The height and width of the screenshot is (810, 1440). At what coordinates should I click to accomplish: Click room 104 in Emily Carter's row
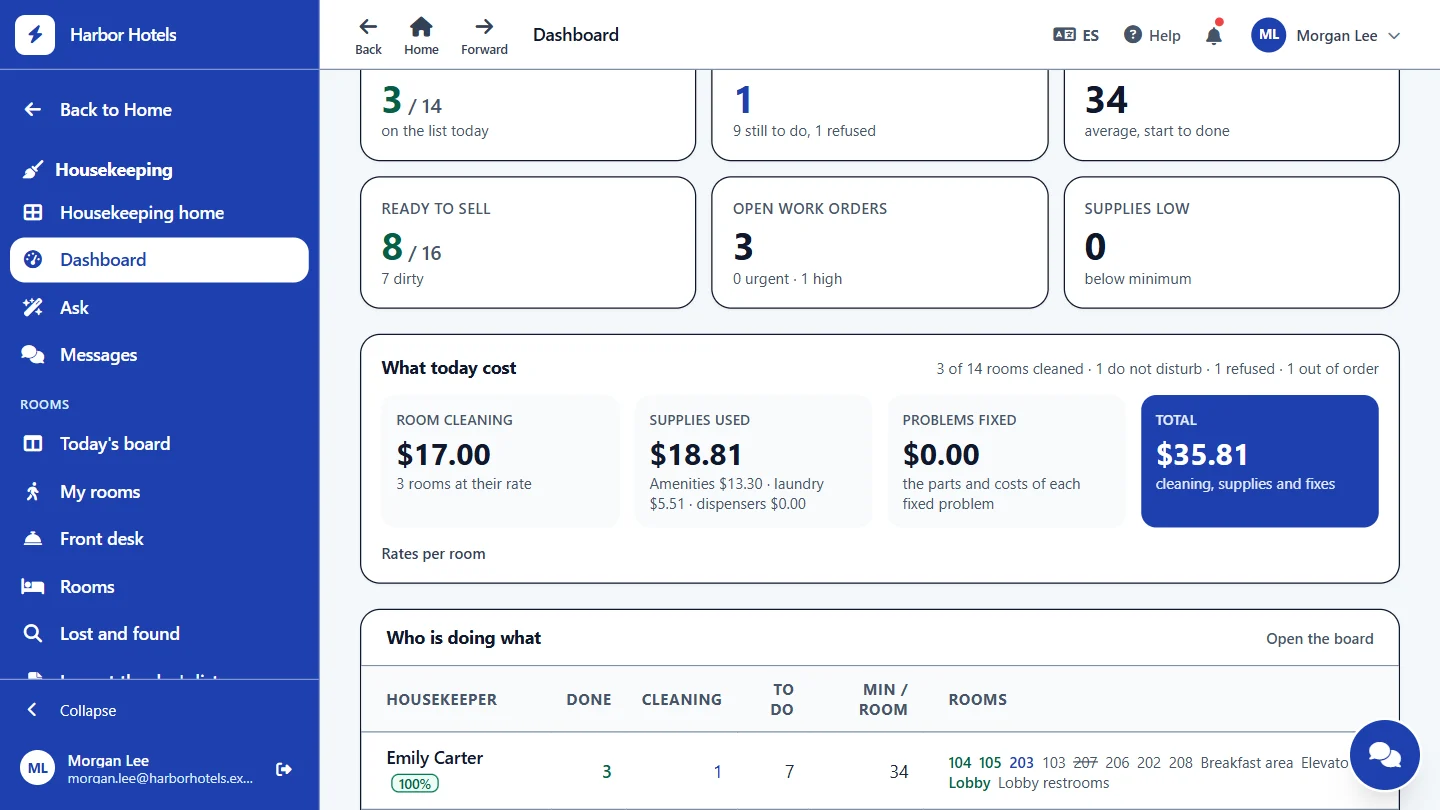coord(960,763)
